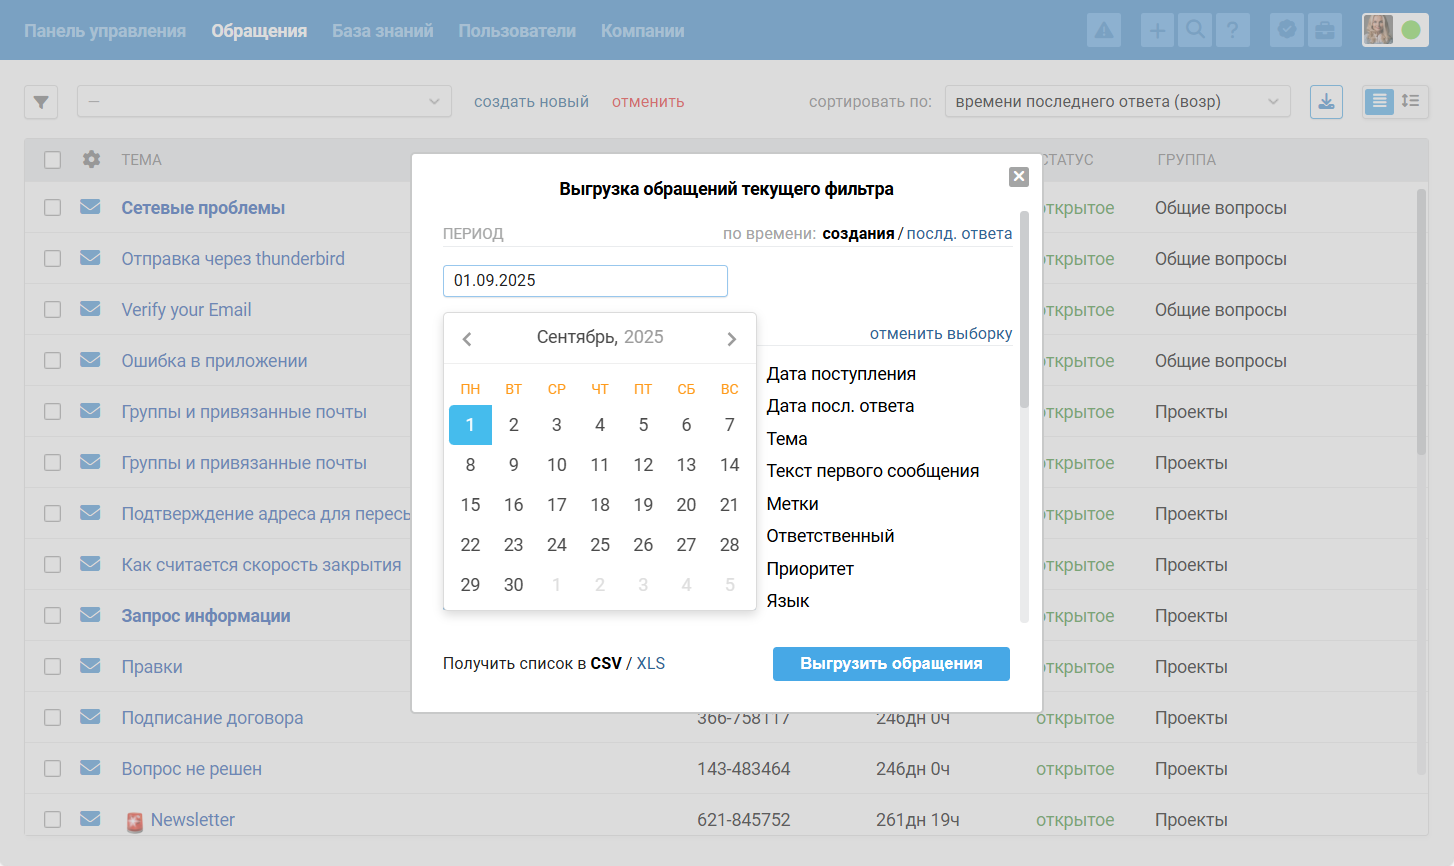Viewport: 1454px width, 866px height.
Task: Click the plus icon in header
Action: 1157,31
